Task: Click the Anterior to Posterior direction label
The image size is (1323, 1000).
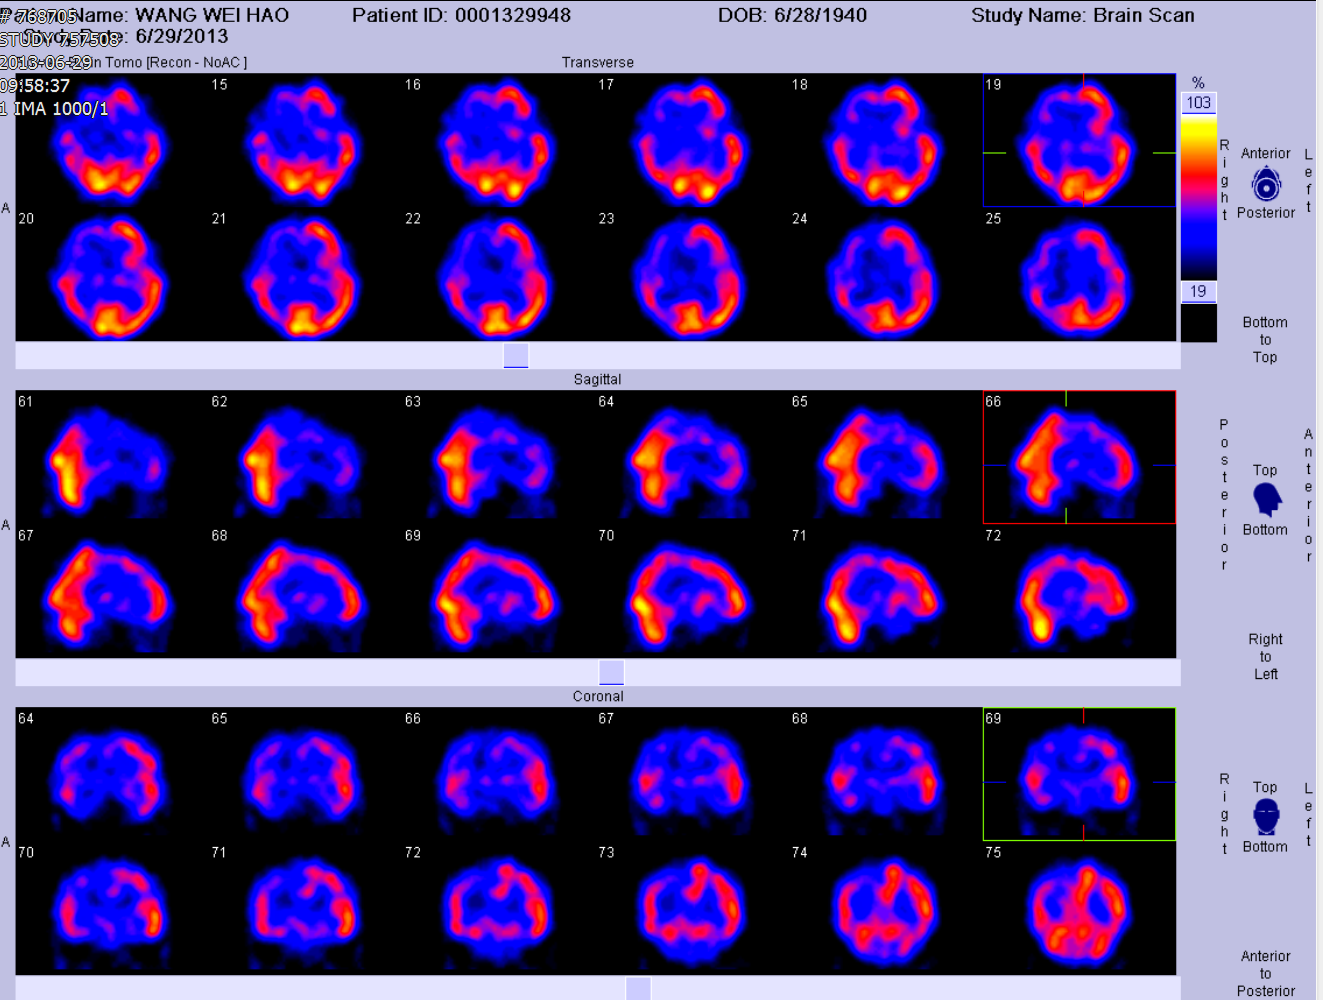Action: click(x=1265, y=973)
